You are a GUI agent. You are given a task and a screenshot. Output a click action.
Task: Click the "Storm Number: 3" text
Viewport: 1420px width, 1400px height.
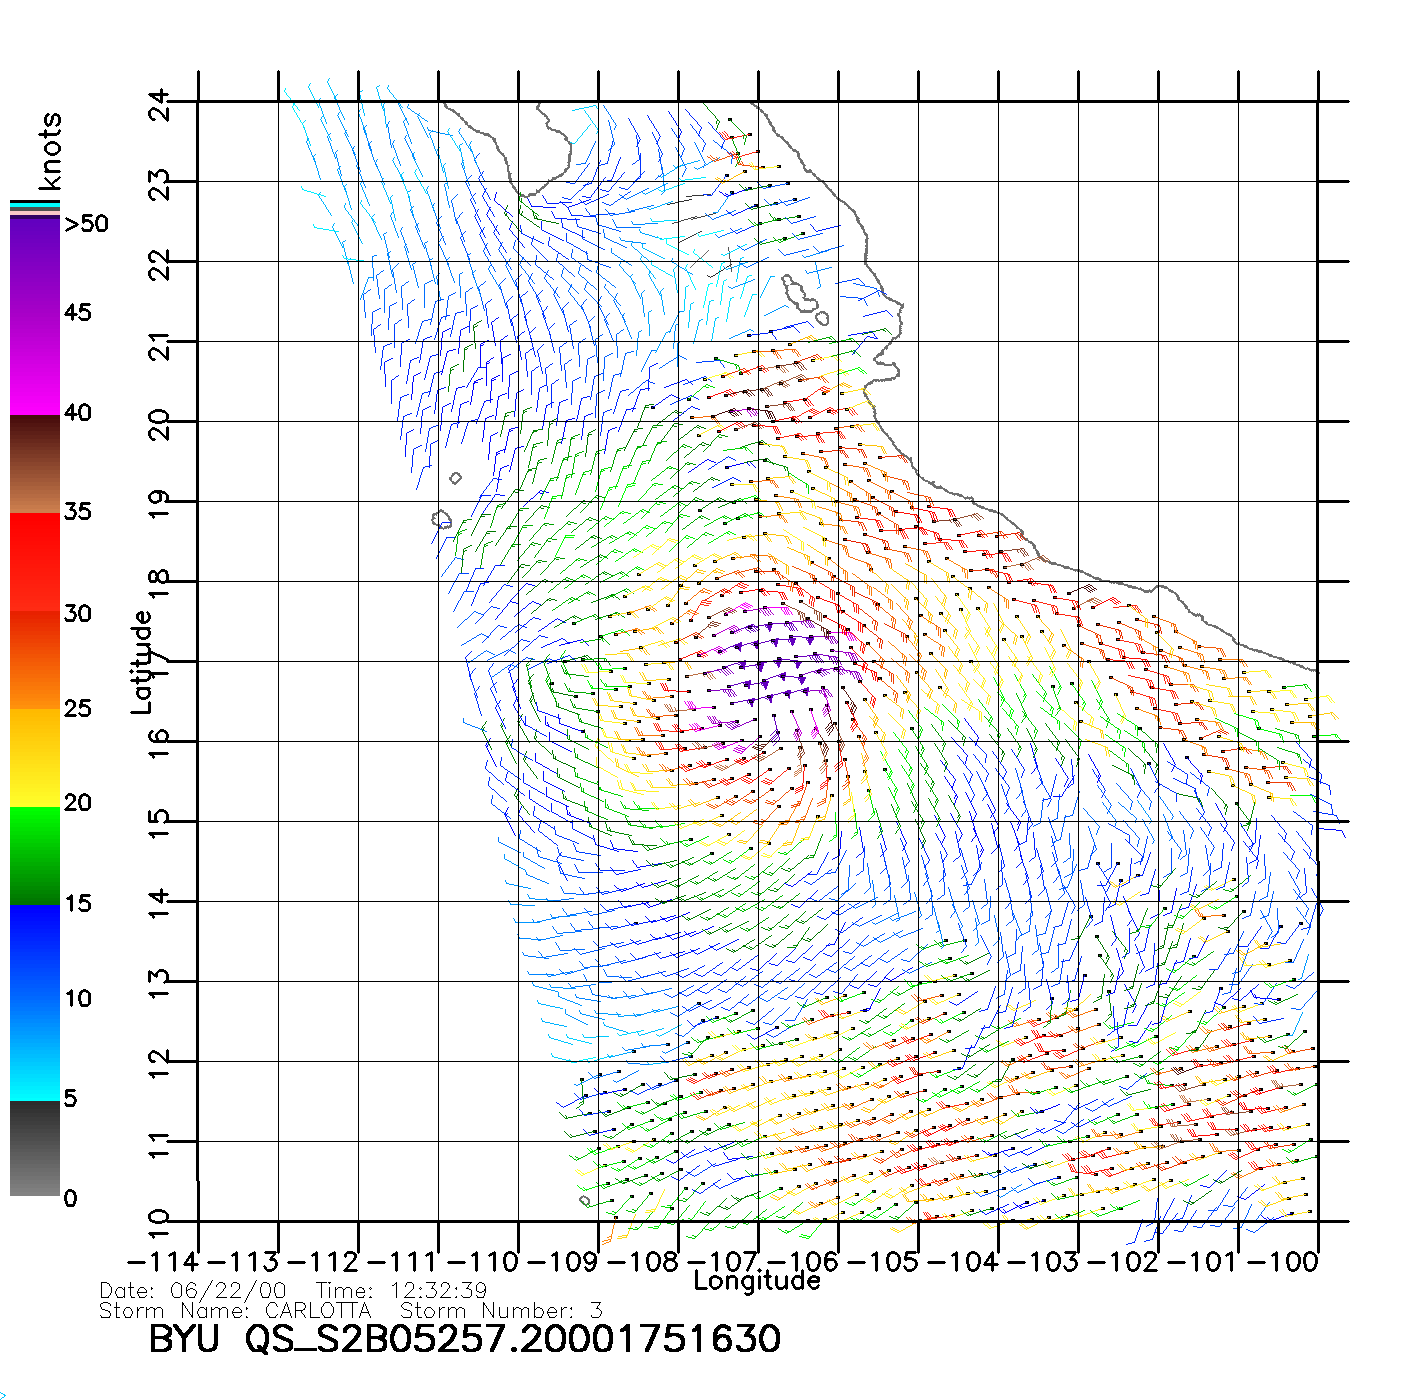point(501,1311)
